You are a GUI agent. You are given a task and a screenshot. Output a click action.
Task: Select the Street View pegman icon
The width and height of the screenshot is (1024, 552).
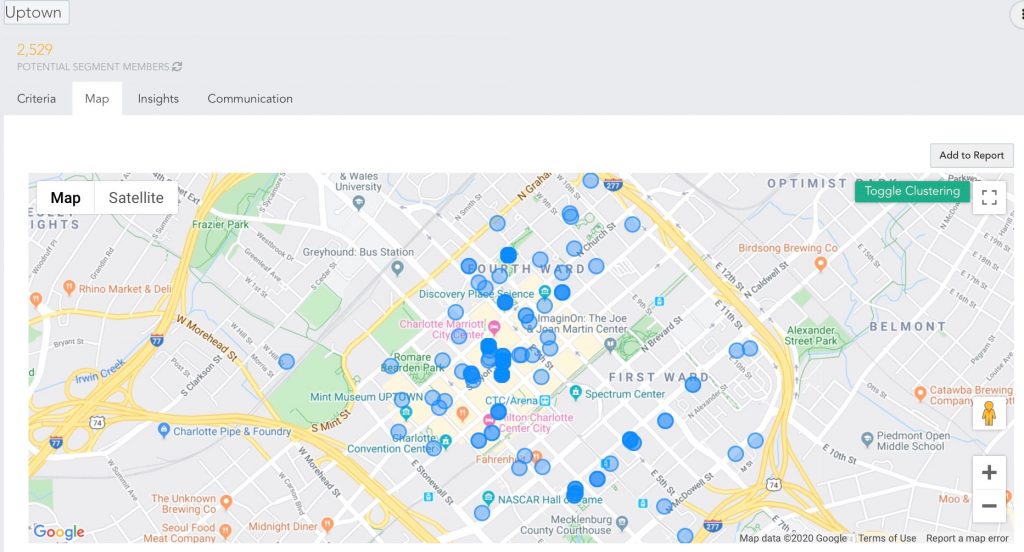pos(989,413)
